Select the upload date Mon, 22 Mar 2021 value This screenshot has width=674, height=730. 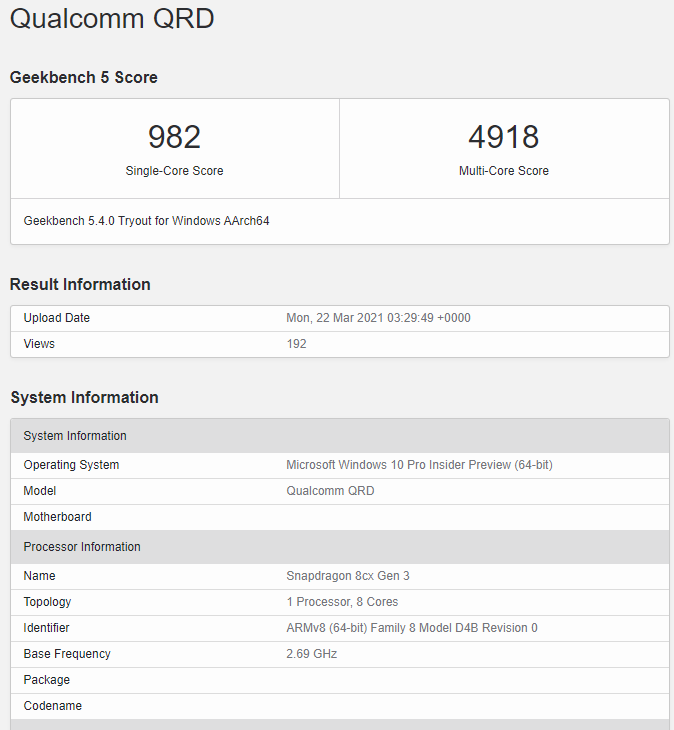coord(378,318)
